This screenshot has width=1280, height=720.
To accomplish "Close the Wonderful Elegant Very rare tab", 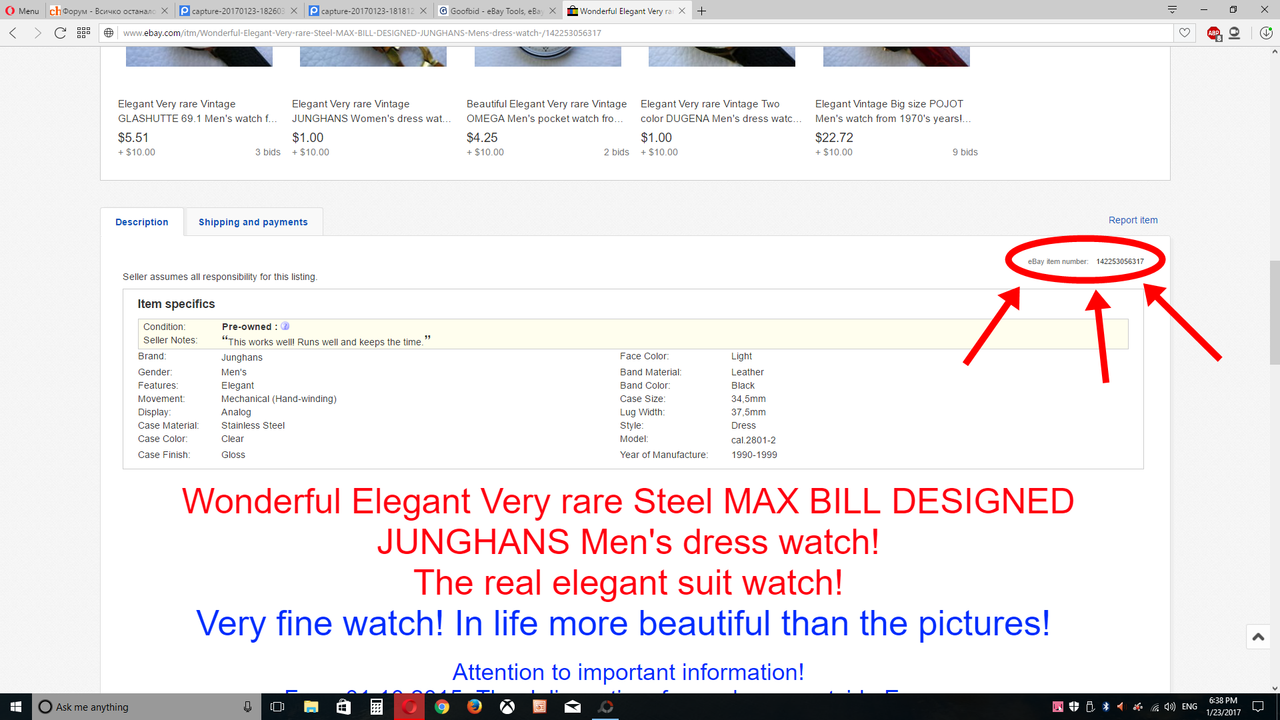I will click(682, 11).
